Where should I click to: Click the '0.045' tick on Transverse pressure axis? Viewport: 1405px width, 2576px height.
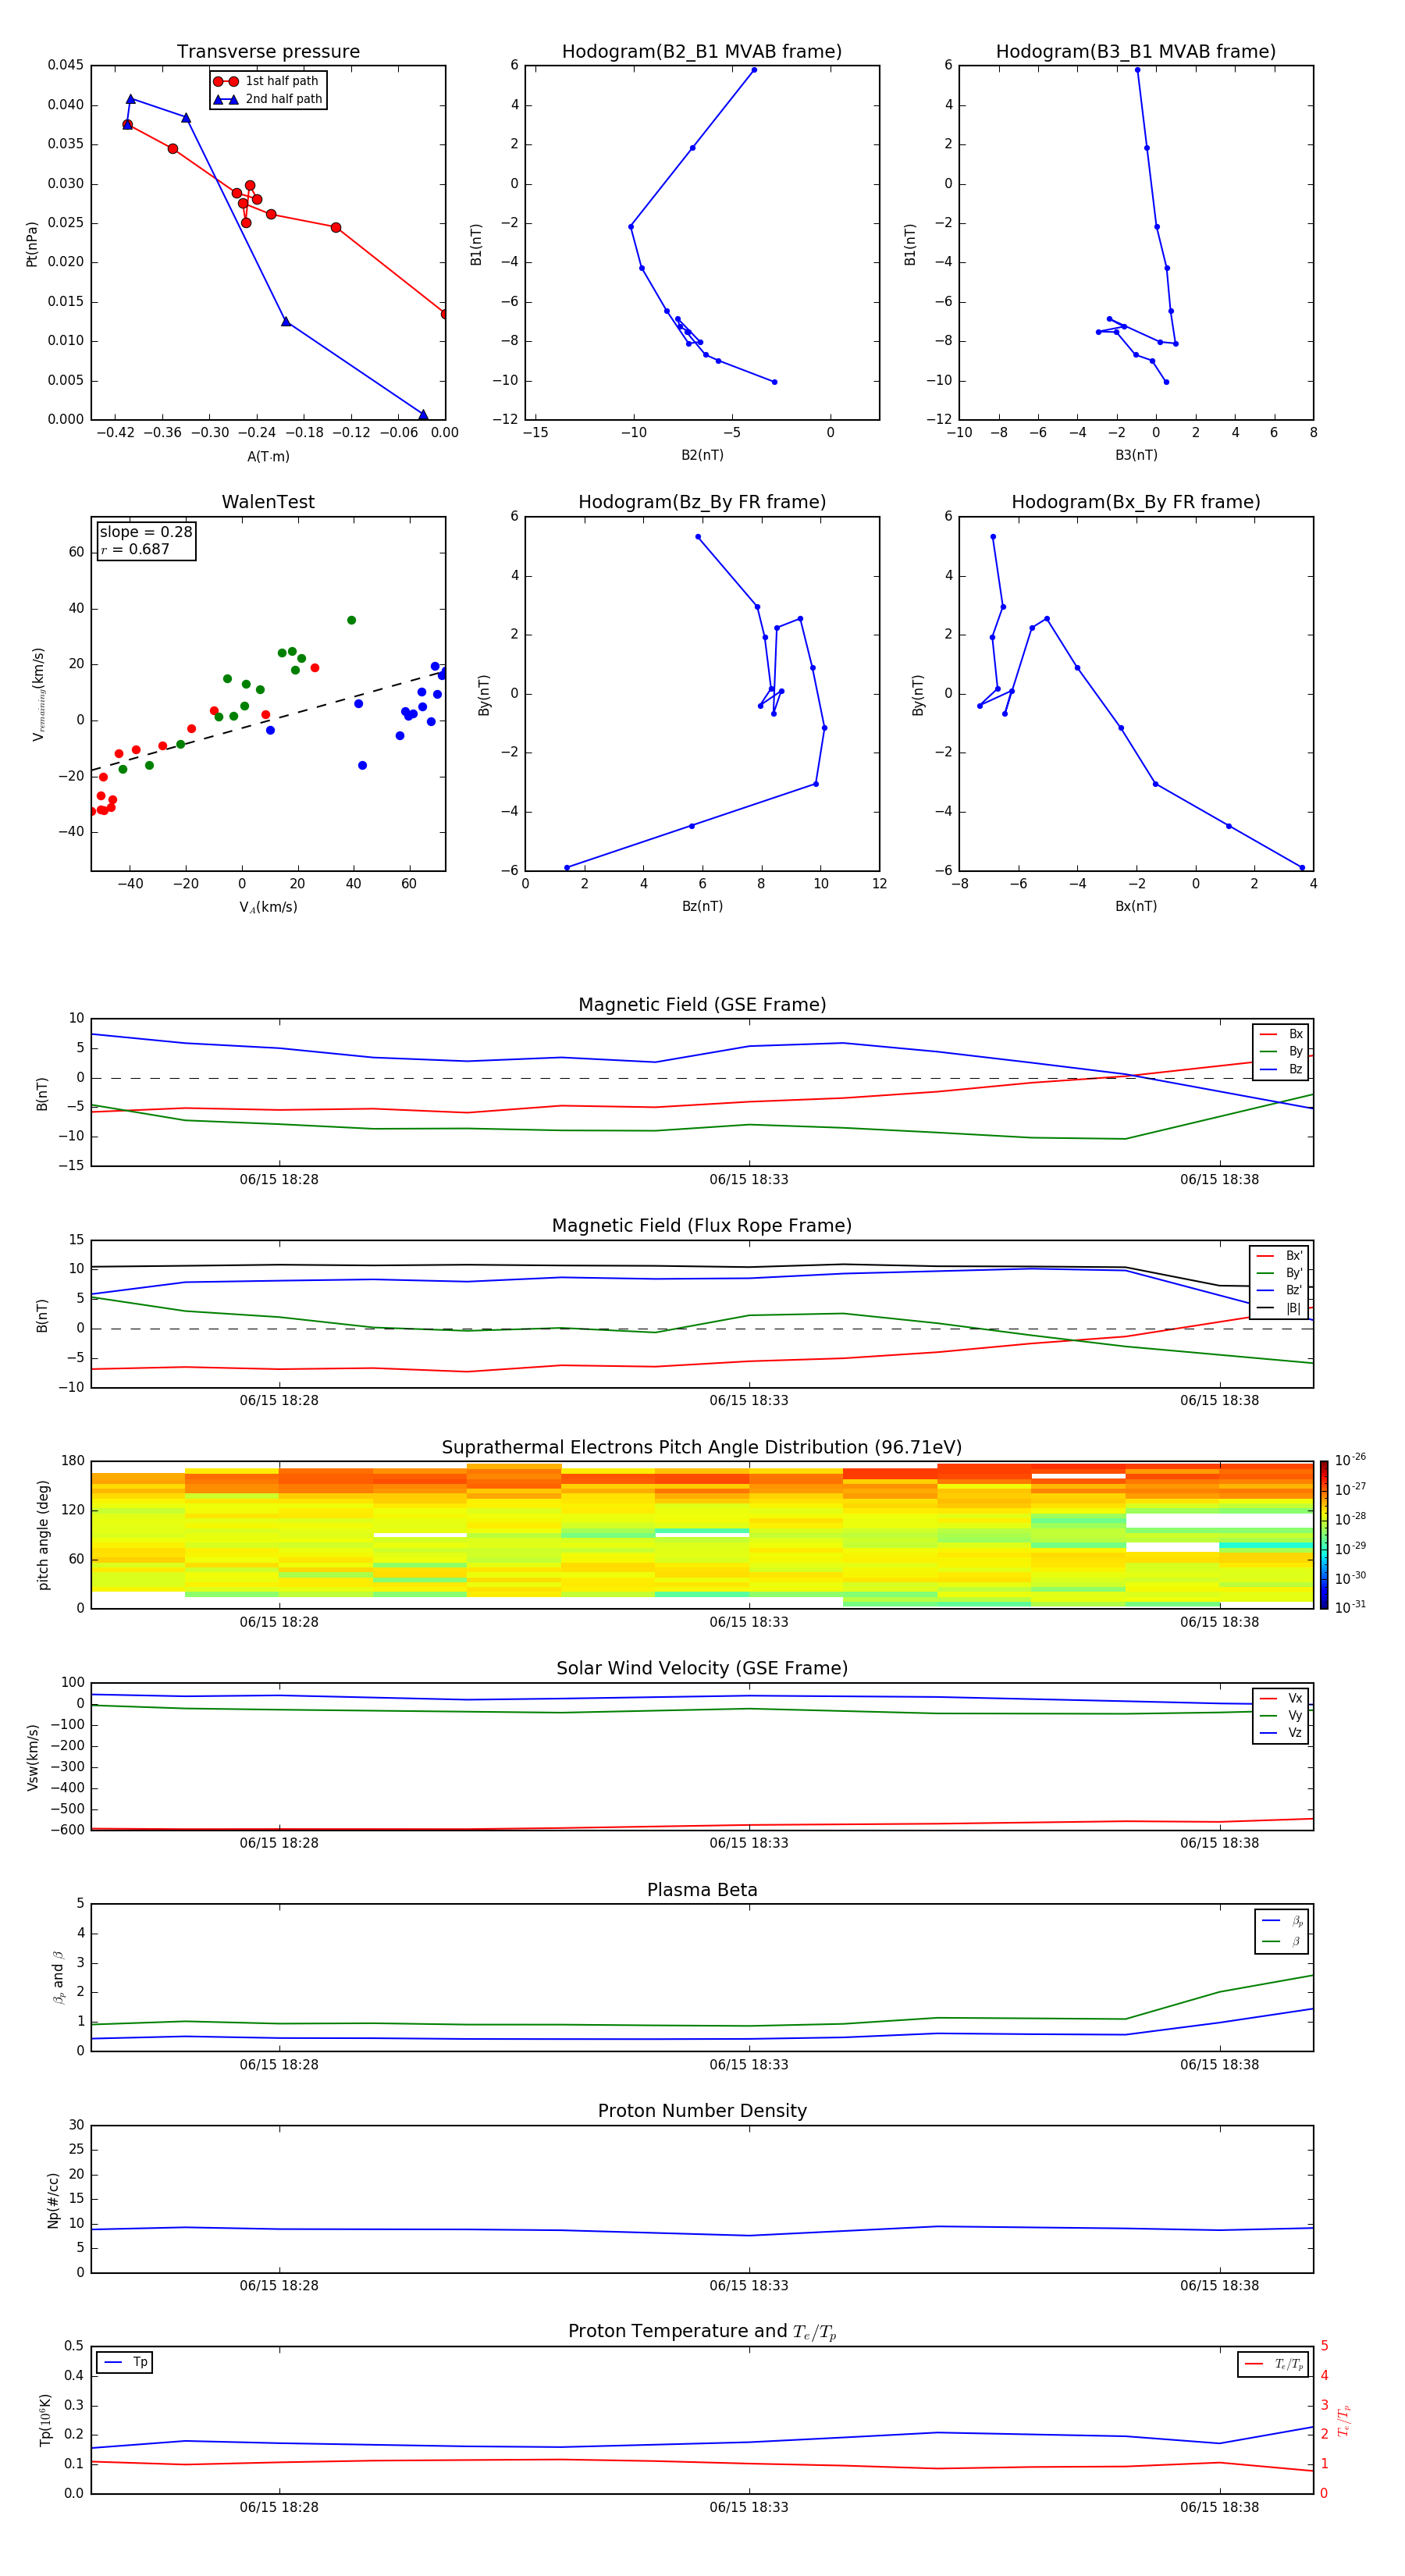coord(66,65)
